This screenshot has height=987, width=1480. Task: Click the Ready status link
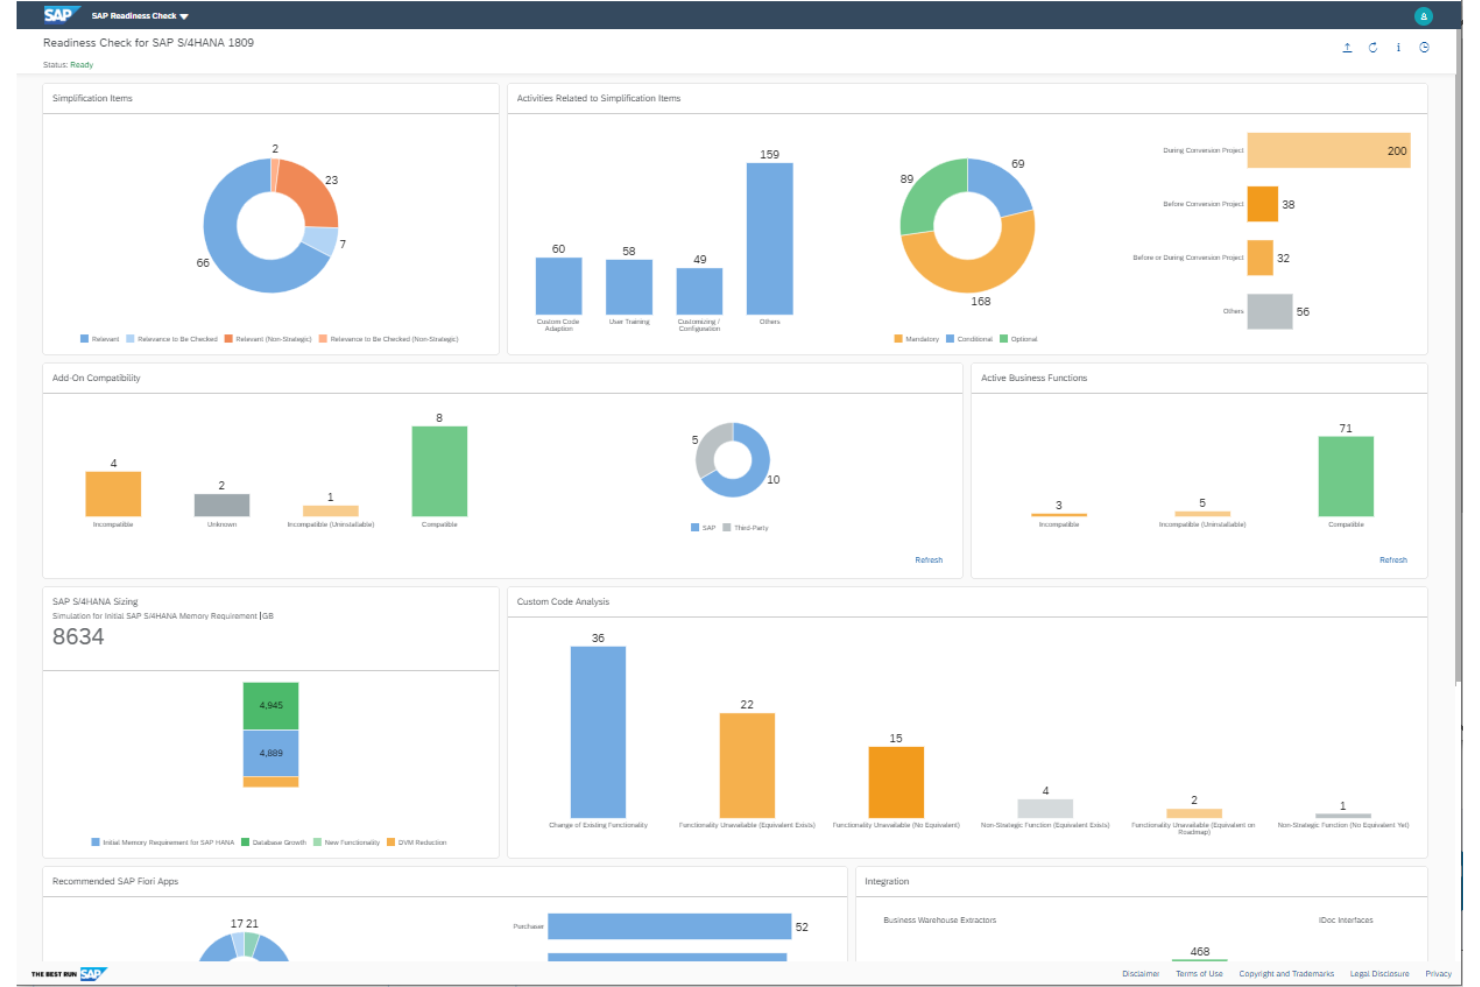(80, 64)
